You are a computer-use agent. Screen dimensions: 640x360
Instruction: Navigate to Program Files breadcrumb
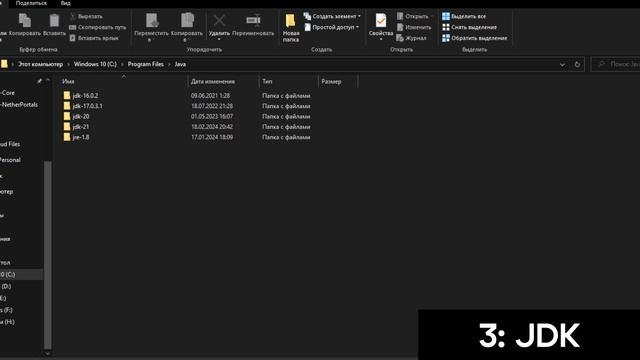tap(146, 64)
